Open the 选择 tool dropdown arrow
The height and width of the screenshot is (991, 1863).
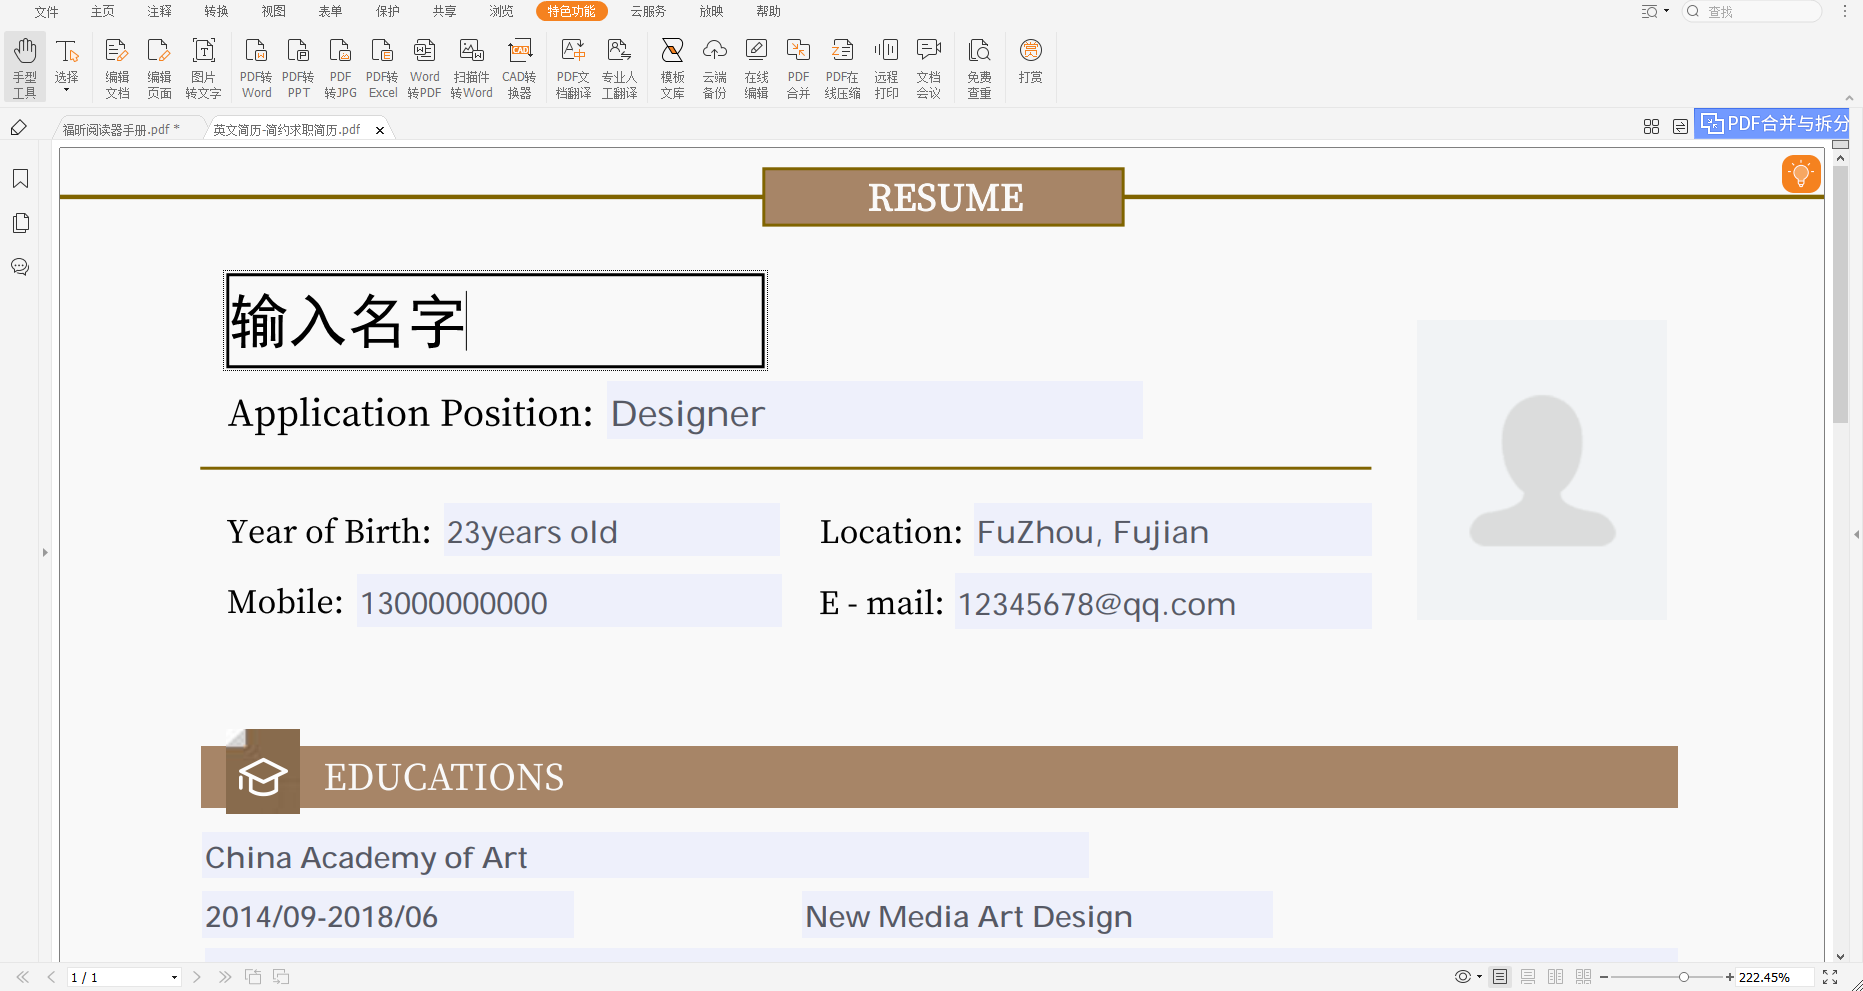67,91
